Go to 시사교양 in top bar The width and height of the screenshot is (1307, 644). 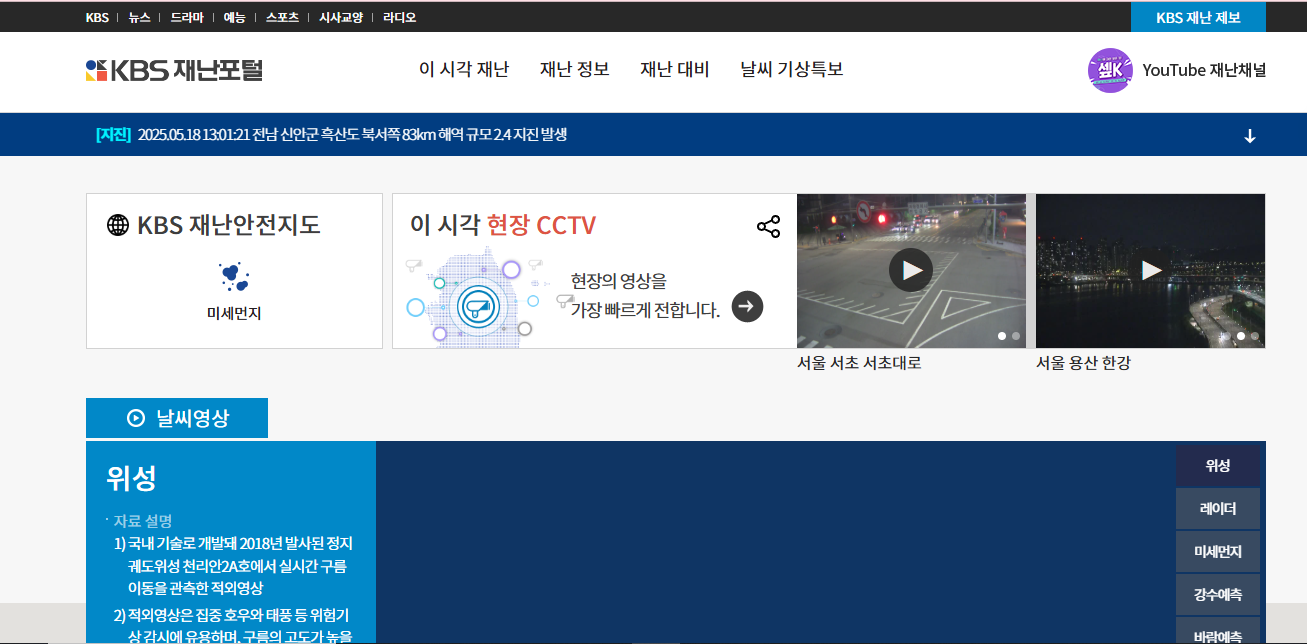coord(341,17)
